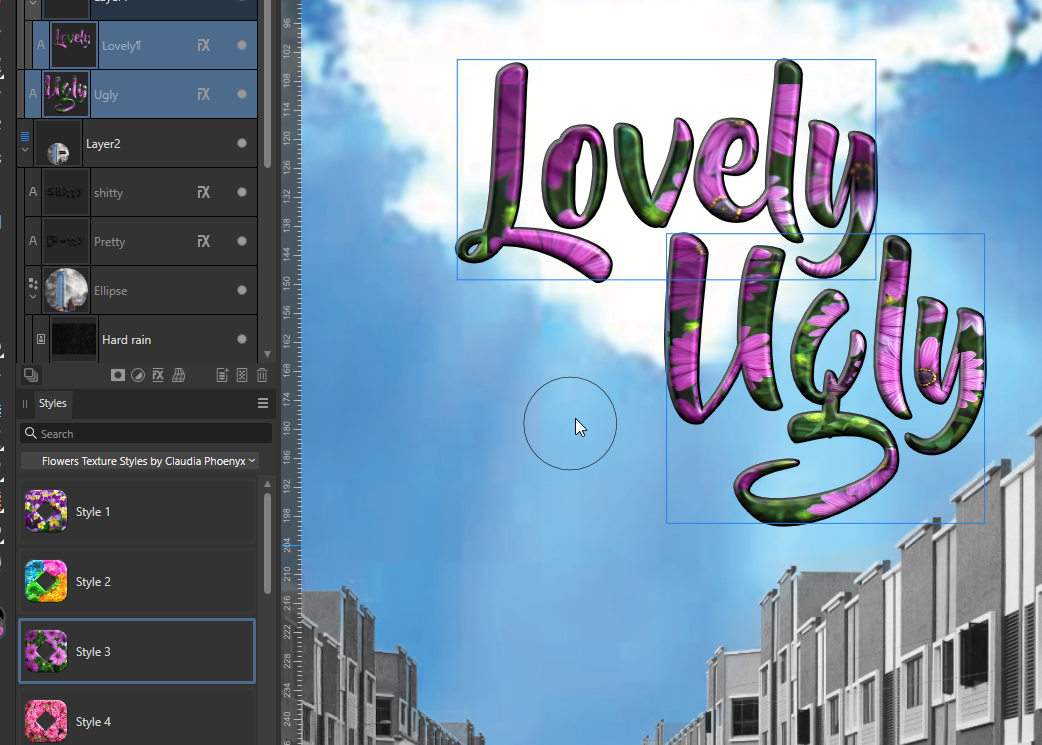Apply Style 1 from the styles list
The width and height of the screenshot is (1042, 745).
pyautogui.click(x=137, y=512)
